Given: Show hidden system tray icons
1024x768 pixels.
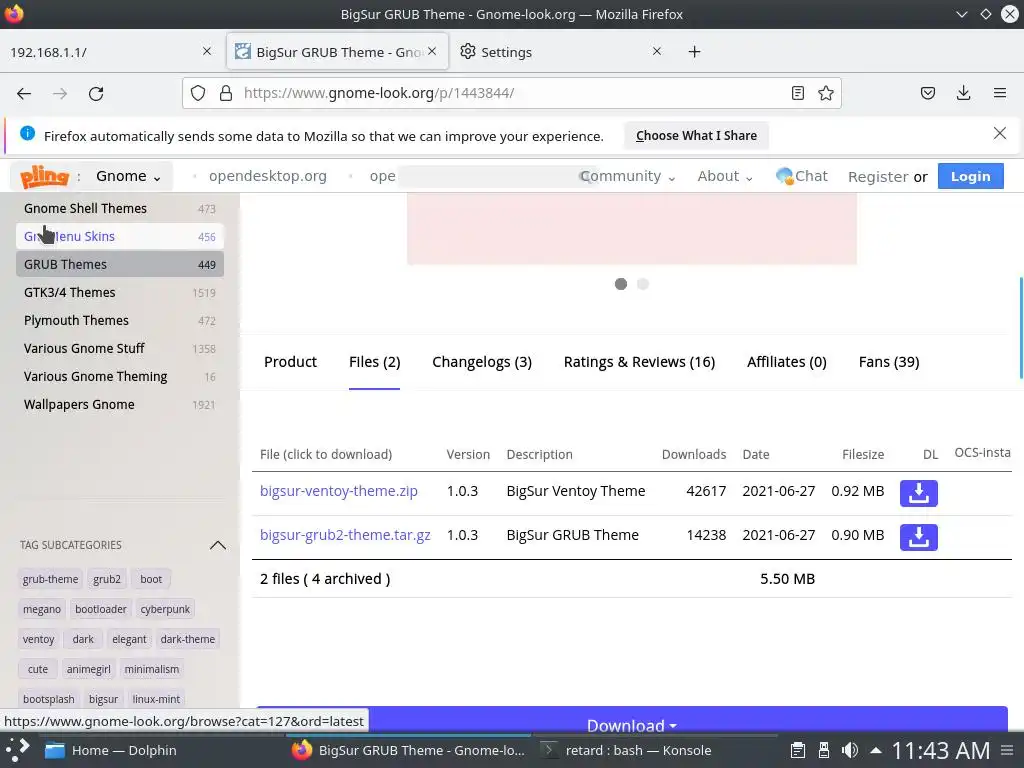Looking at the screenshot, I should click(x=876, y=750).
